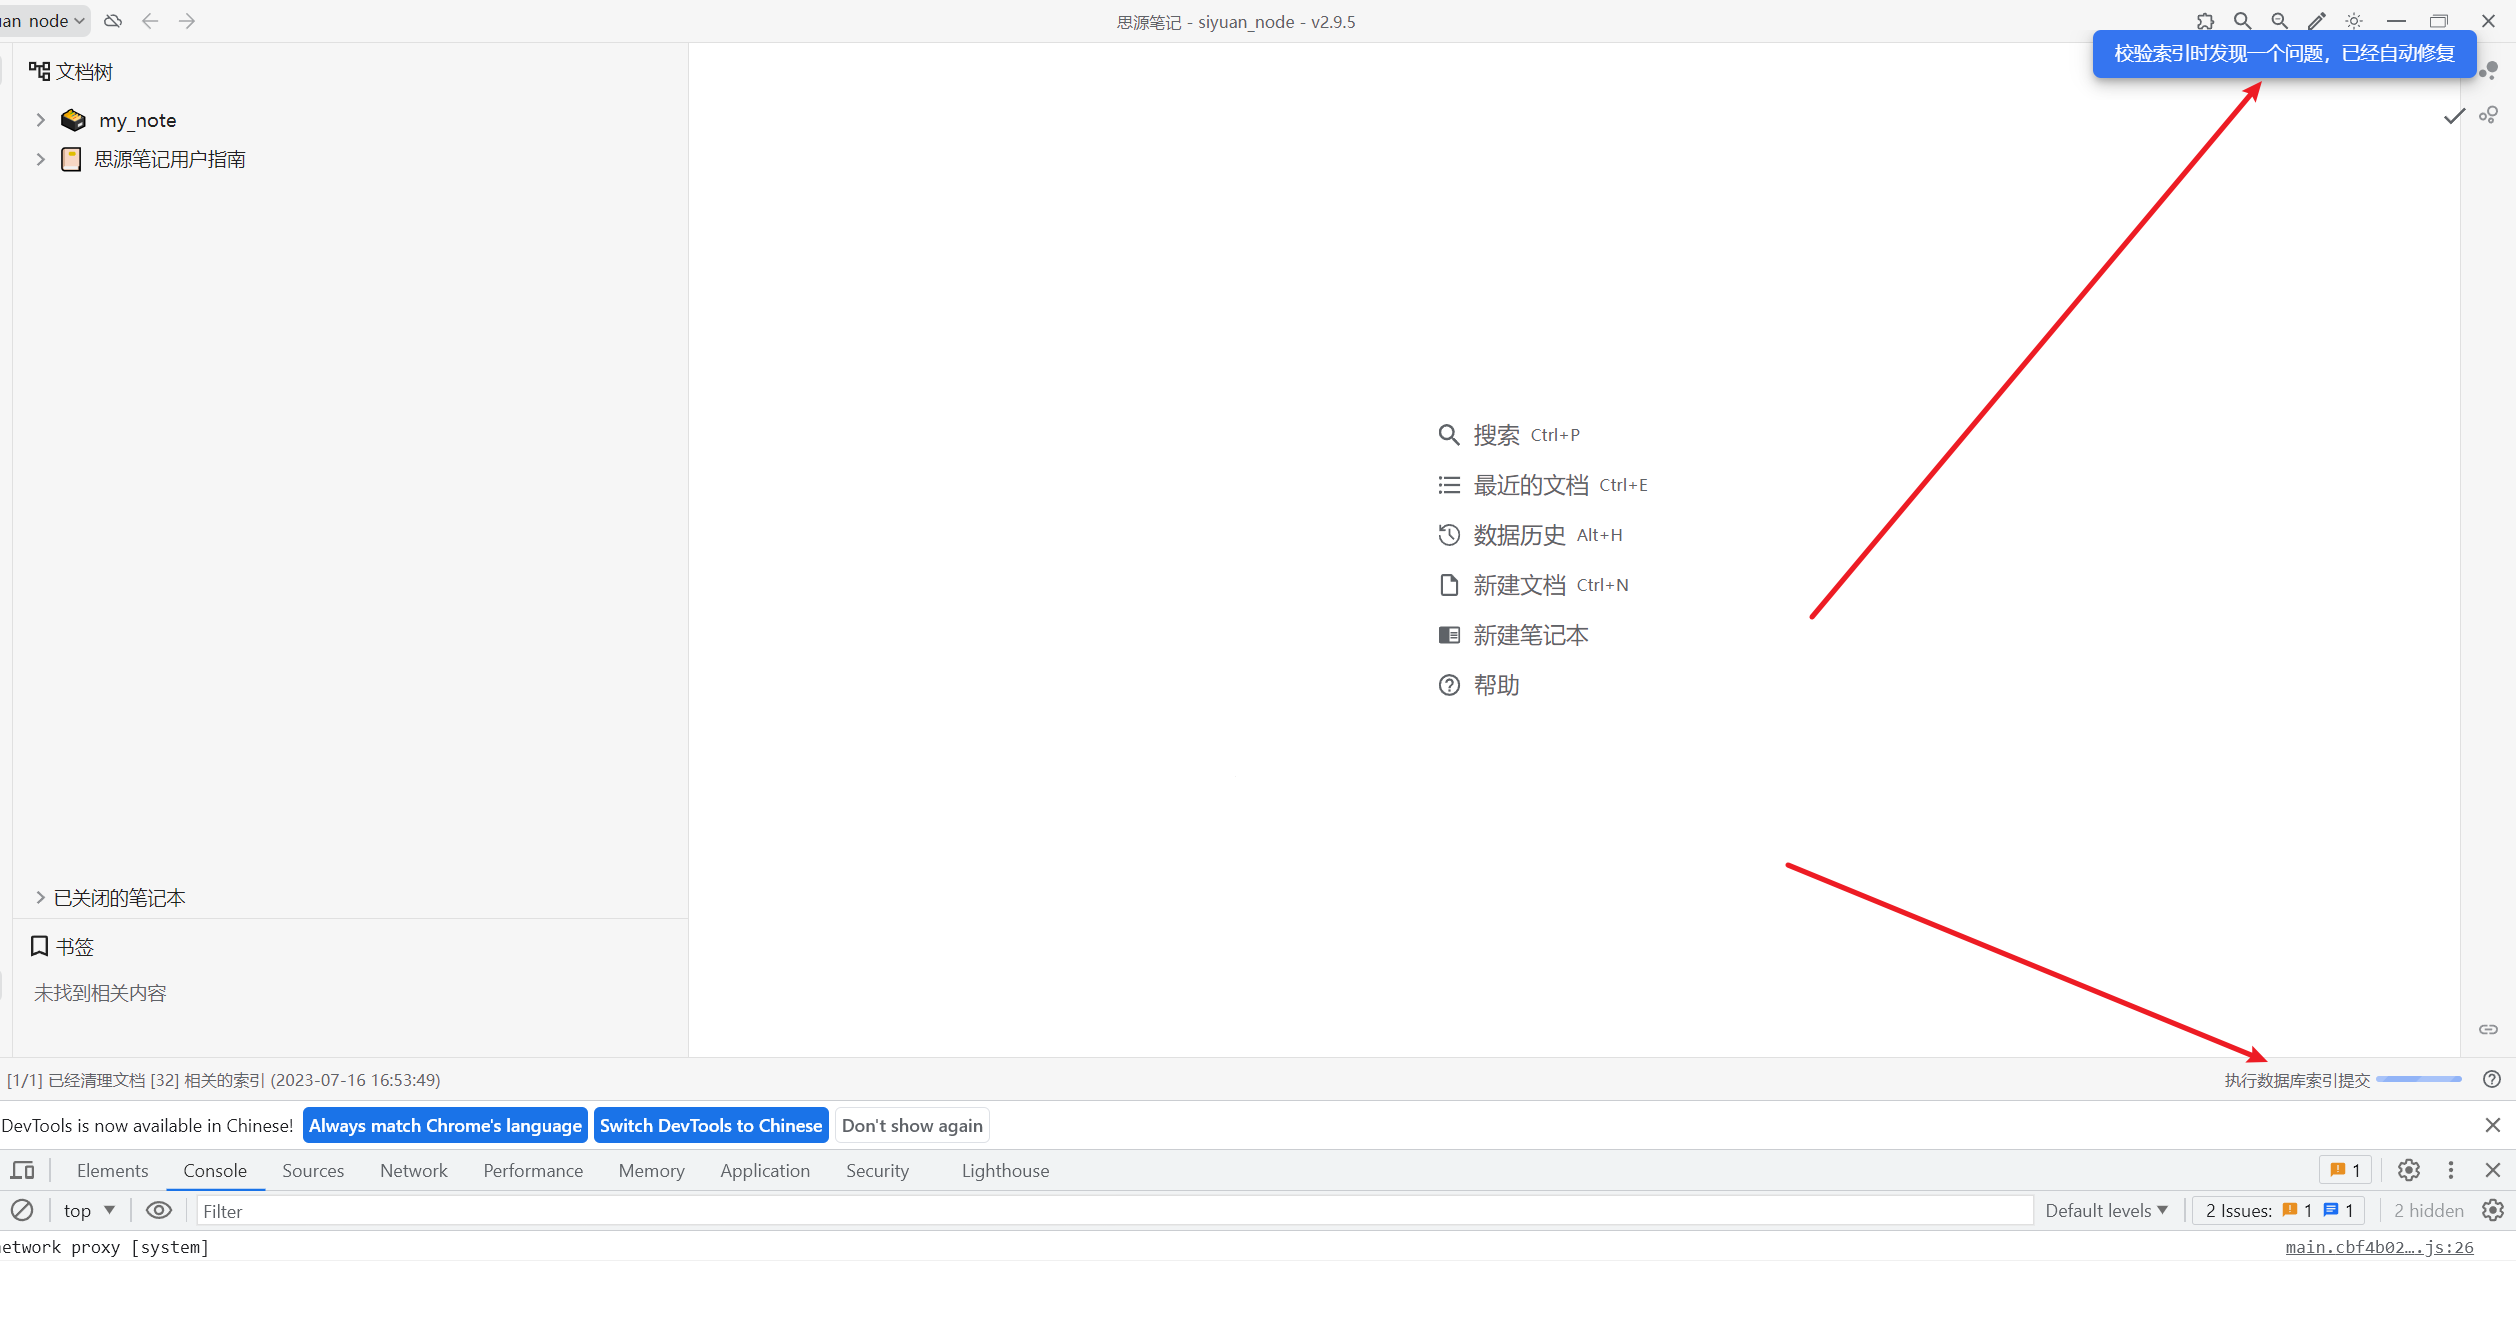
Task: Open the Default levels dropdown
Action: [x=2106, y=1210]
